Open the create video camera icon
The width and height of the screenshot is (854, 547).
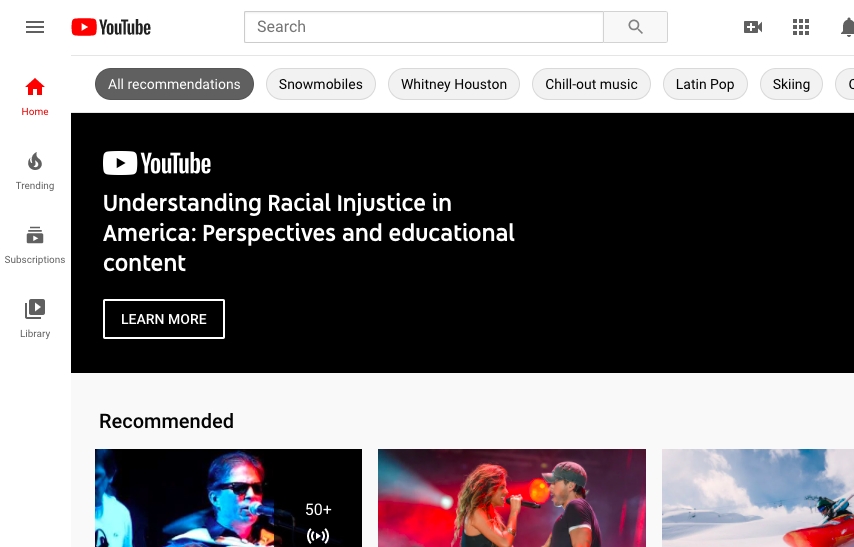point(753,27)
